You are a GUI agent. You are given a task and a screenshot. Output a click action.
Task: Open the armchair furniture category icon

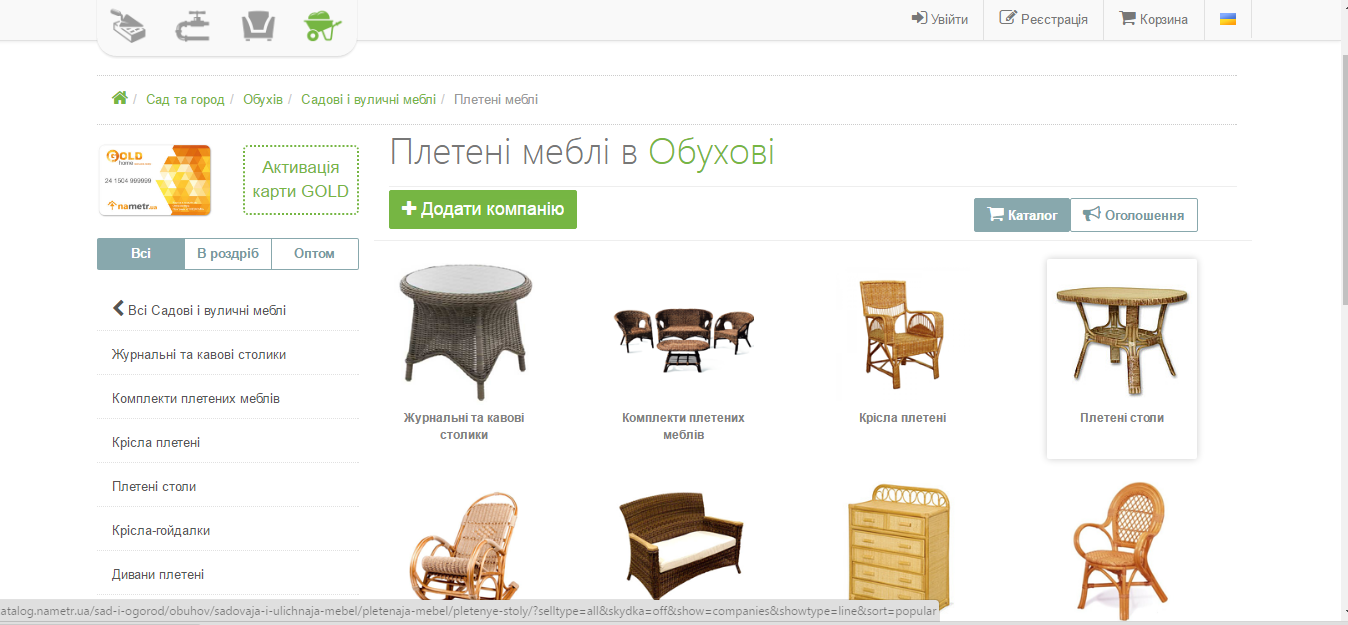(x=258, y=24)
